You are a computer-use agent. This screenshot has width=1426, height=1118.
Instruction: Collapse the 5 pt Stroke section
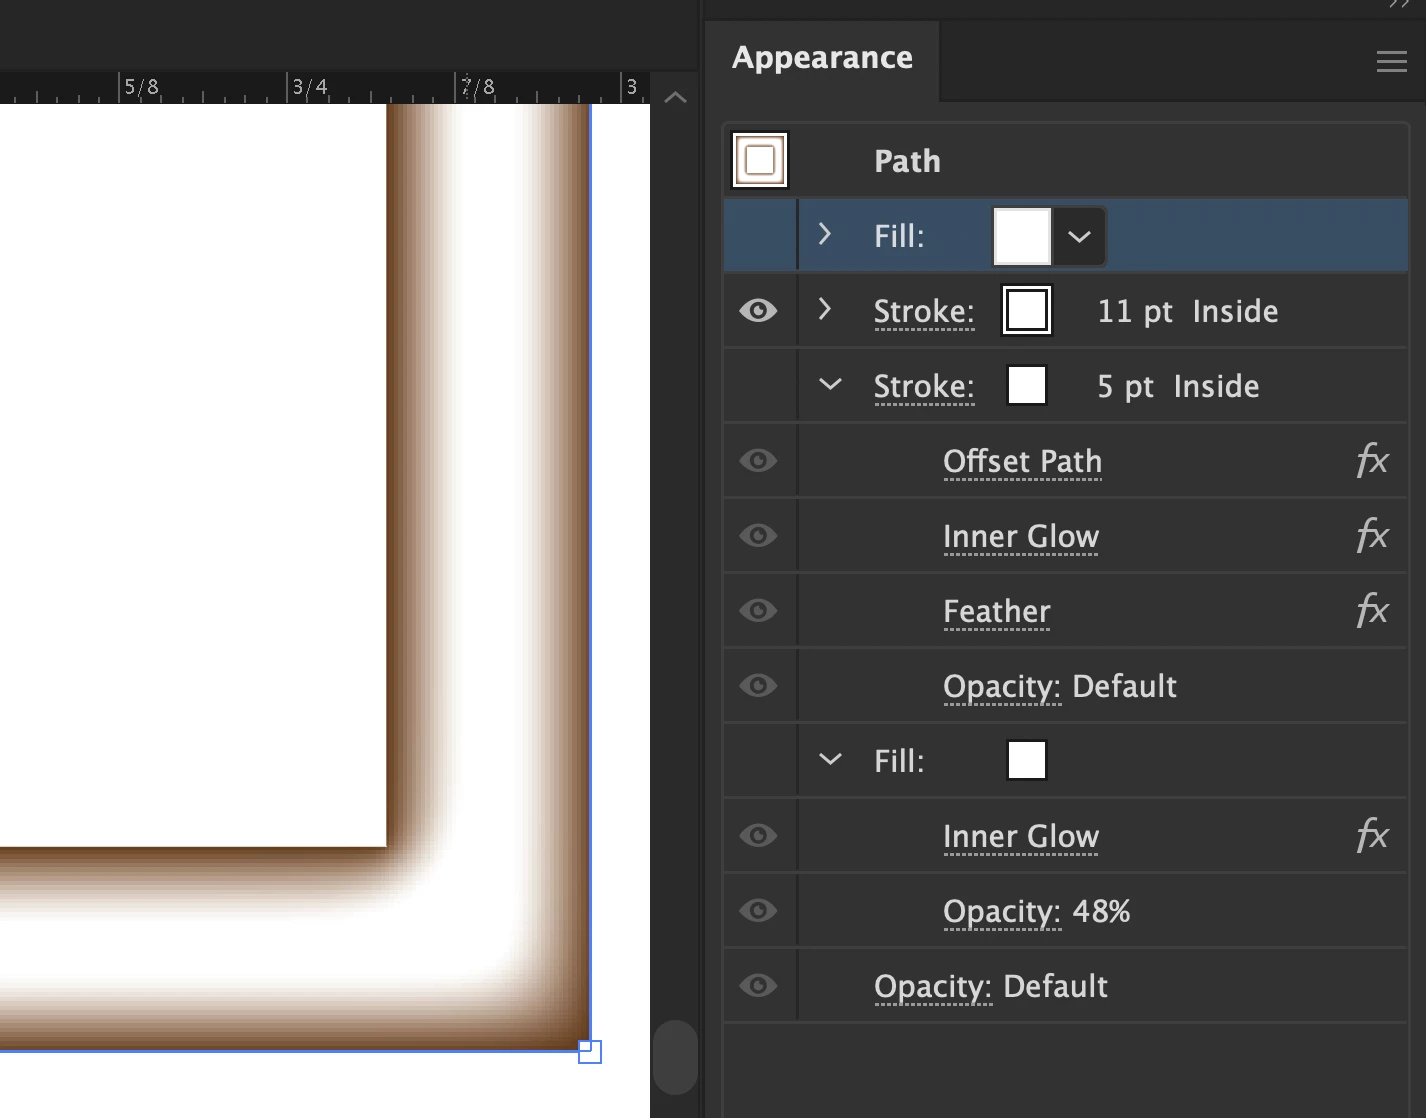pyautogui.click(x=830, y=385)
